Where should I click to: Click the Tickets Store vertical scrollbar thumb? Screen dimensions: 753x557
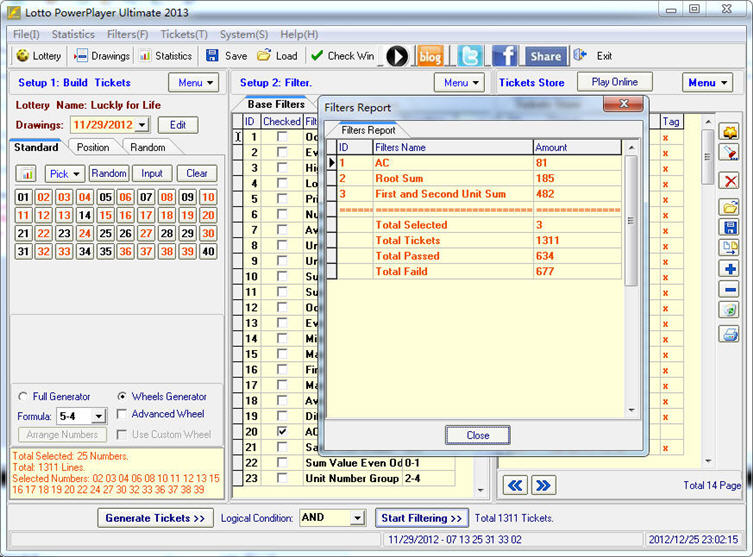[x=707, y=157]
